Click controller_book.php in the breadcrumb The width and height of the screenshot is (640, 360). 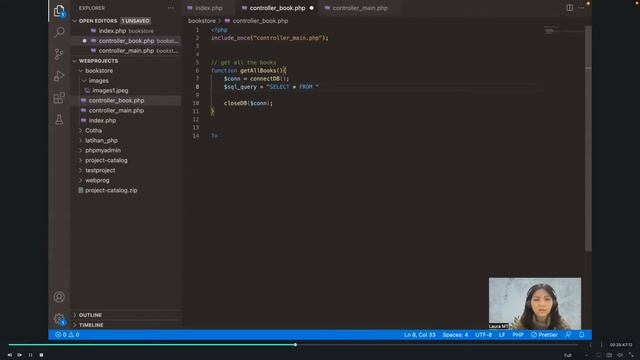260,21
